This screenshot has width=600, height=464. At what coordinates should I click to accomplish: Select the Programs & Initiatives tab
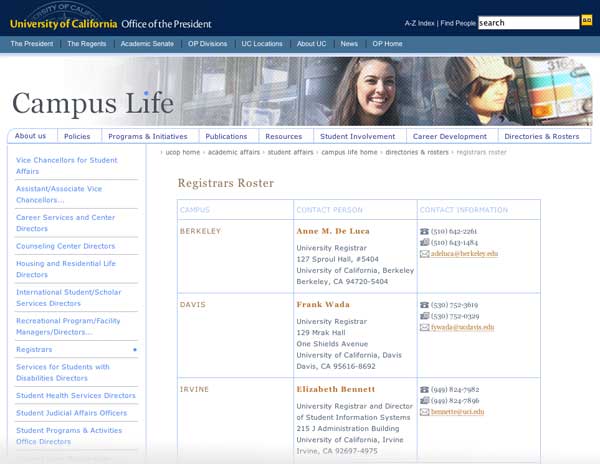(148, 136)
